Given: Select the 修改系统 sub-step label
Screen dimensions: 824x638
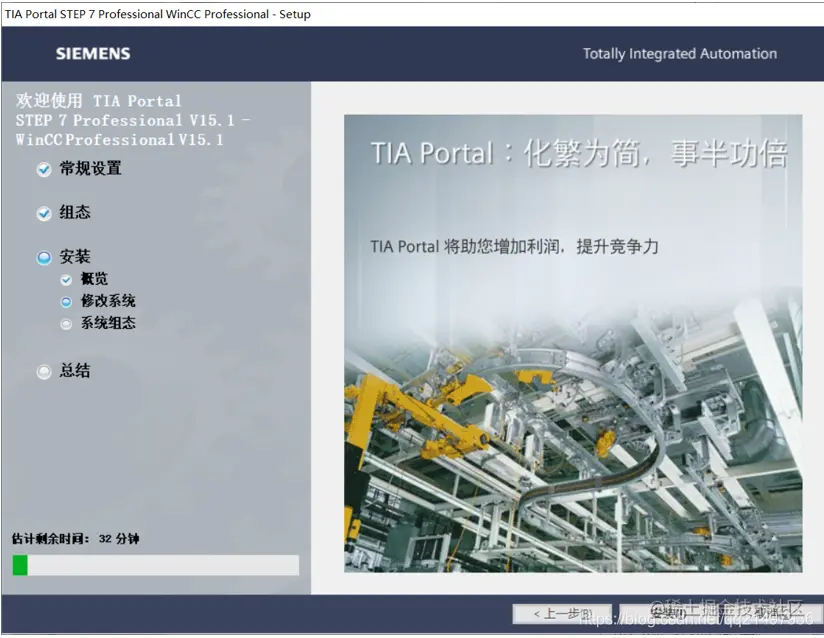Looking at the screenshot, I should (108, 301).
